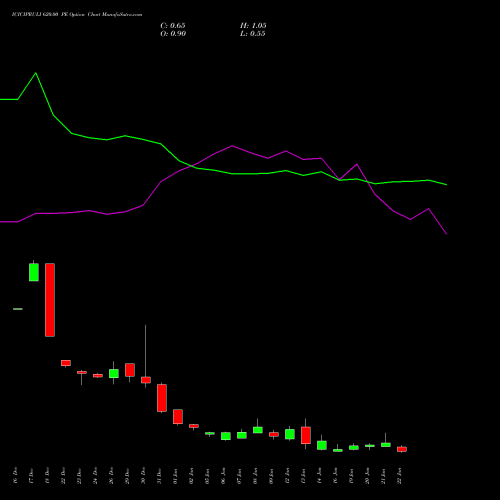Select the '16 Dec' date axis label
Viewport: 500px width, 500px height.
(x=16, y=475)
